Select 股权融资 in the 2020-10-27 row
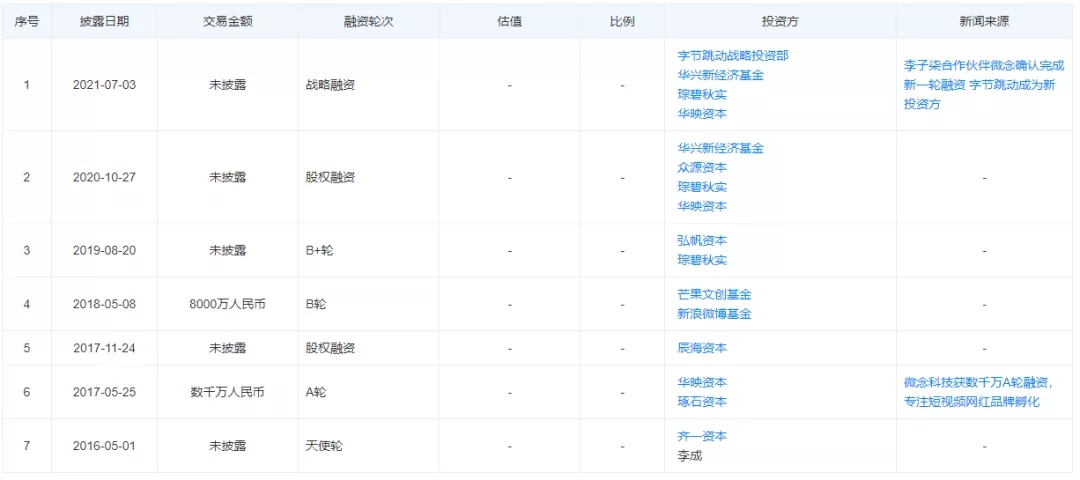Viewport: 1080px width, 480px height. coord(329,177)
